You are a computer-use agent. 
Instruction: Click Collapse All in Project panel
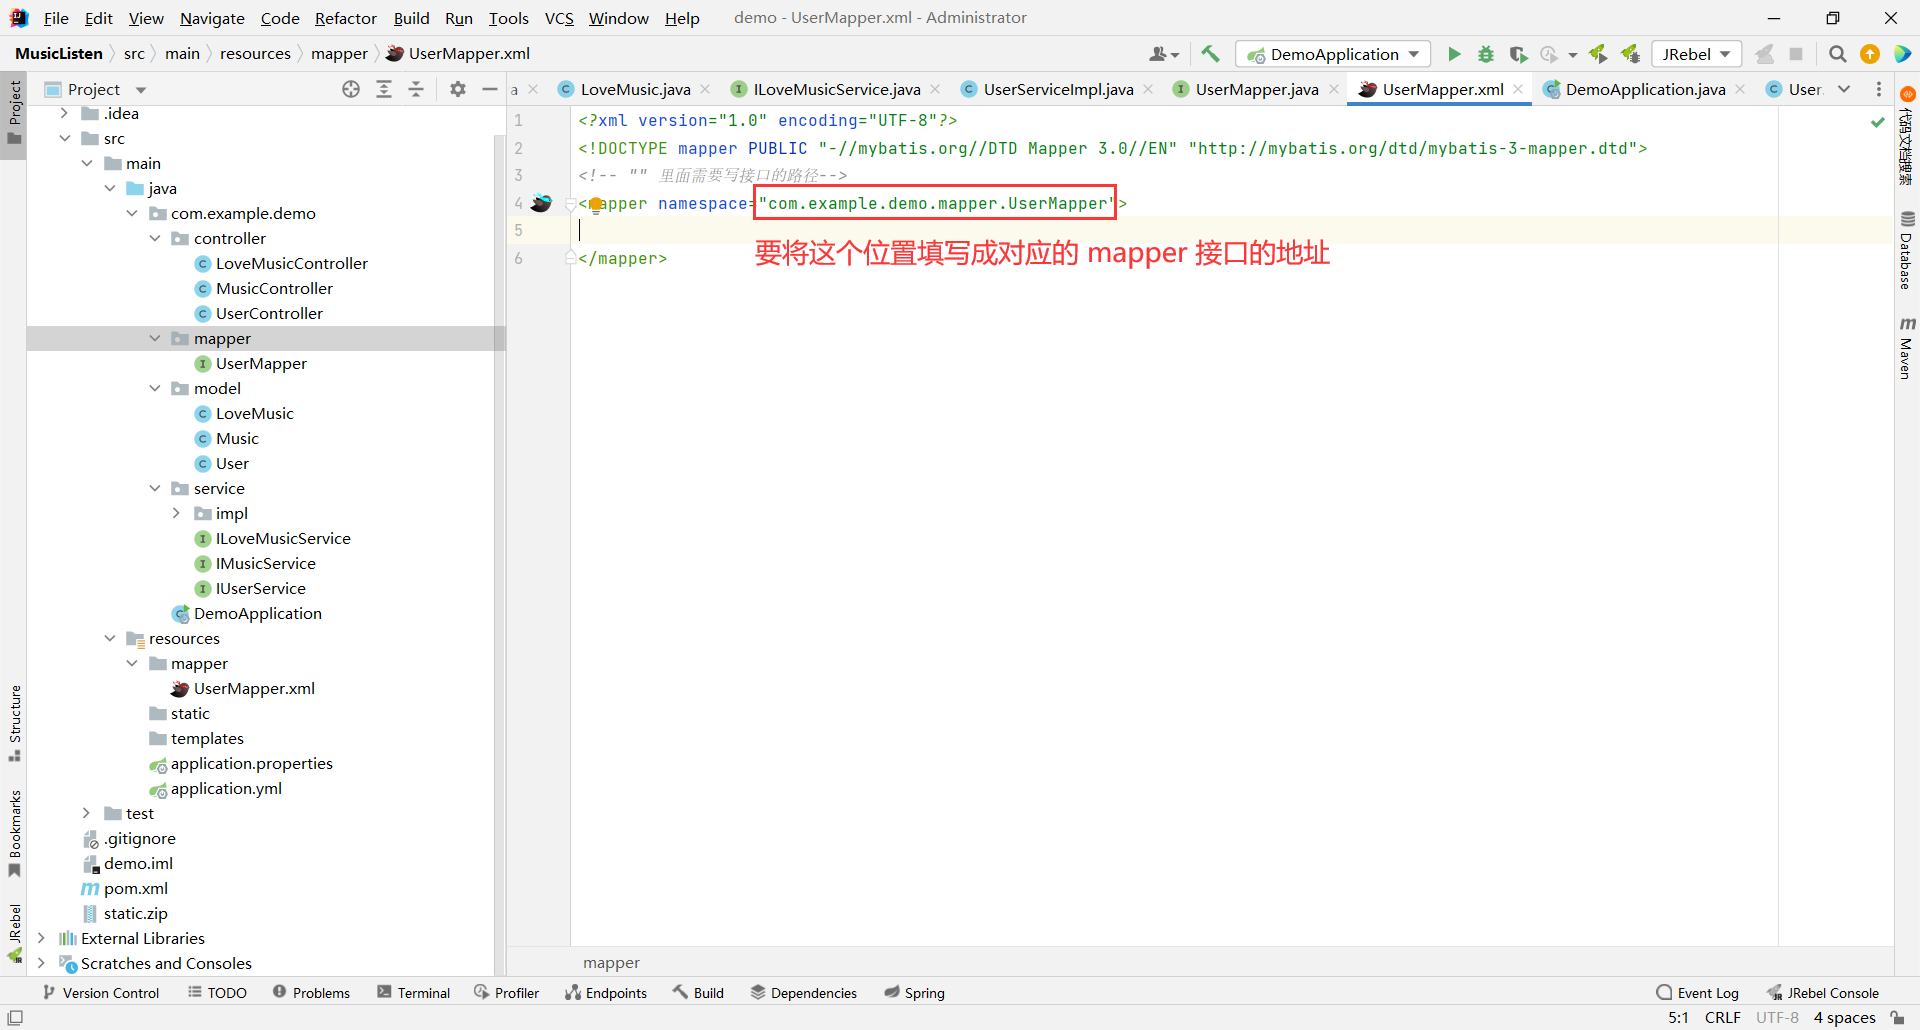point(416,89)
